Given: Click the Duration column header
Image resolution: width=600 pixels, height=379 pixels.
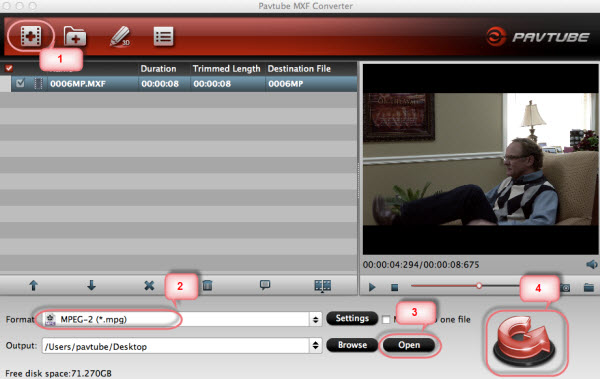Looking at the screenshot, I should (158, 69).
